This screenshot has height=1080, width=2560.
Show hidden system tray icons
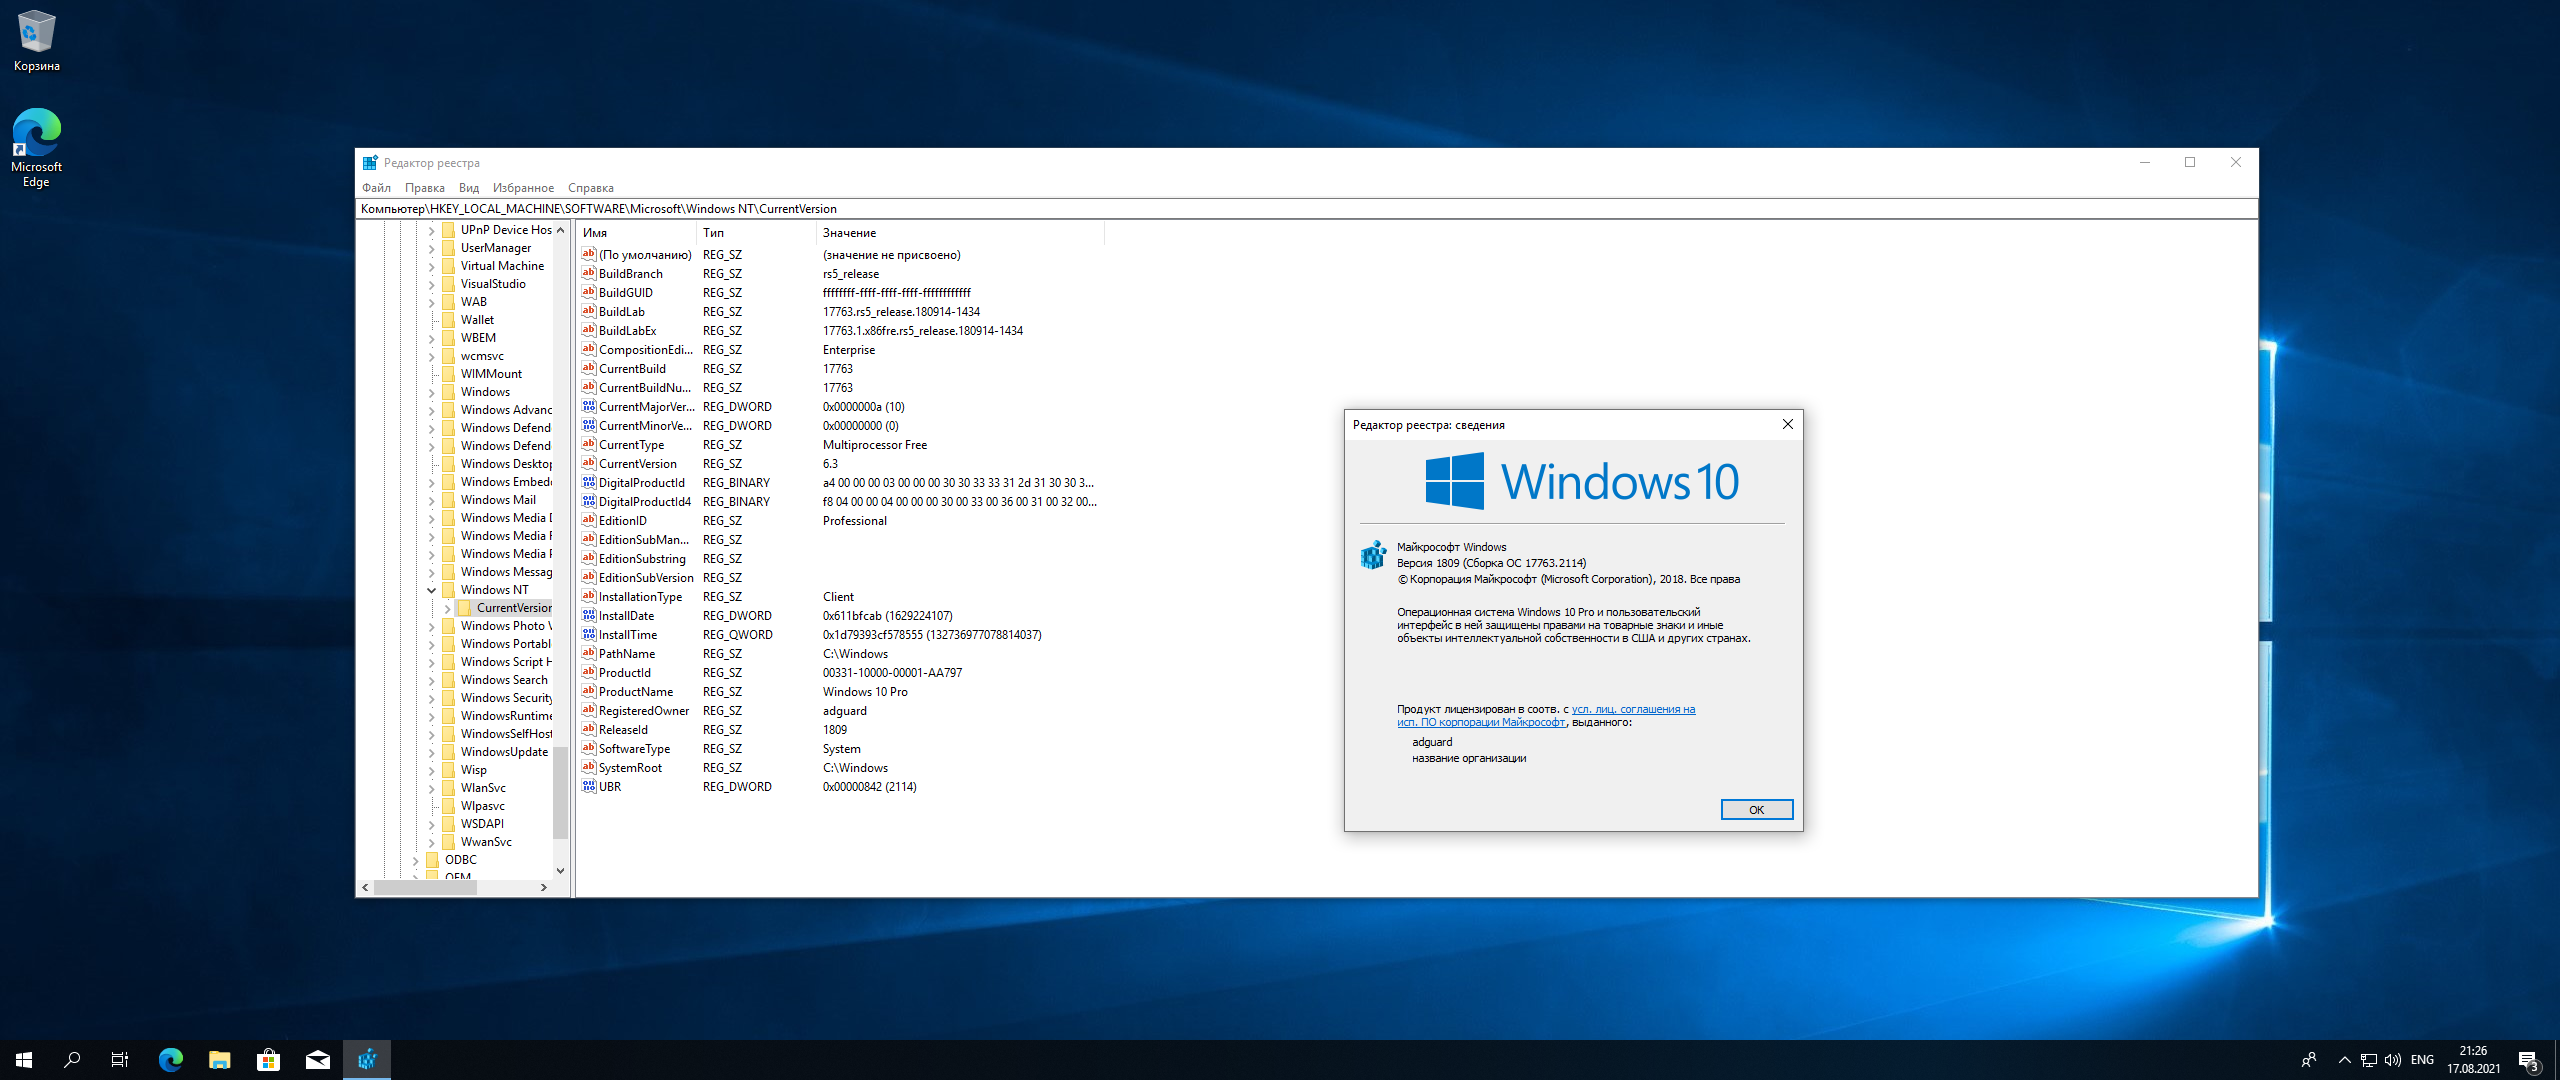(2344, 1059)
